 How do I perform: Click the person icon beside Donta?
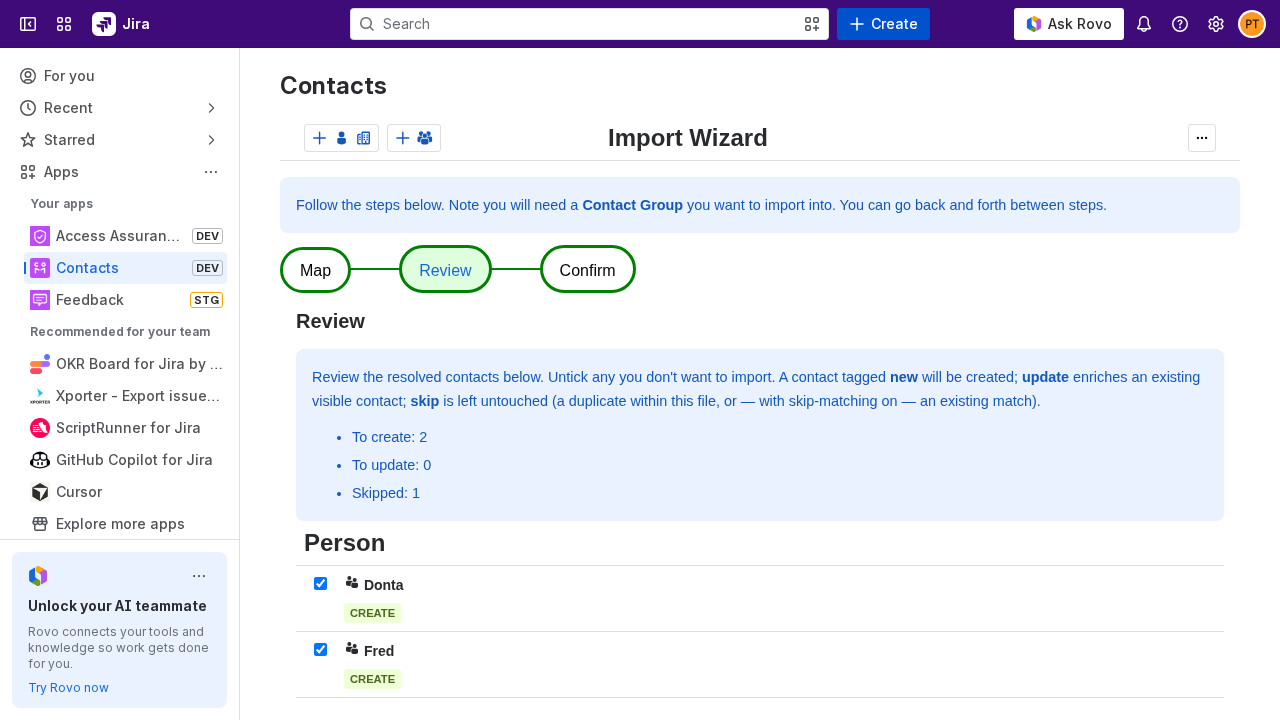click(352, 582)
